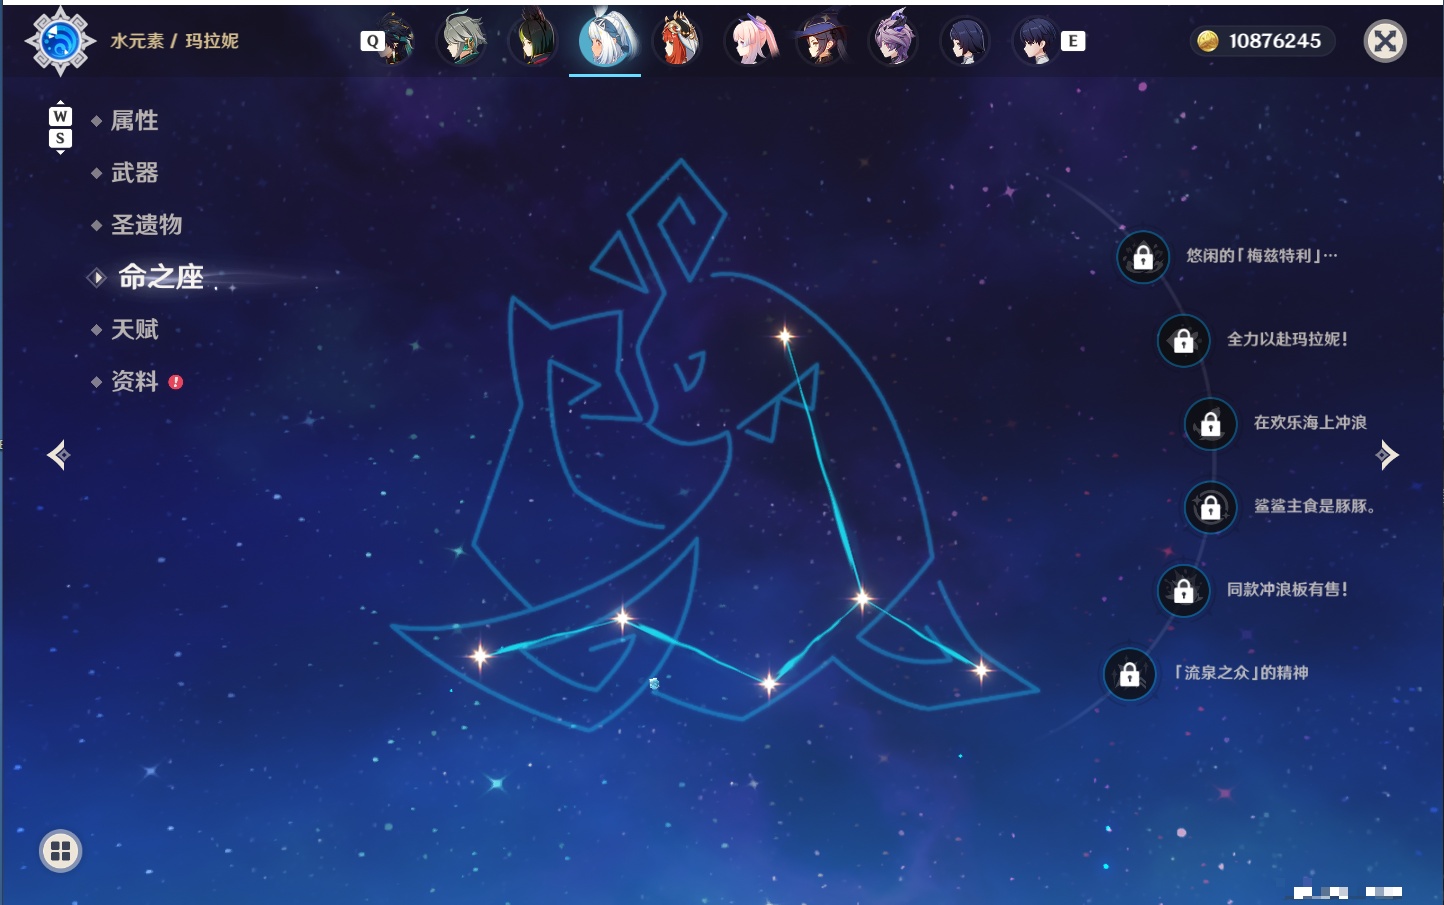Click the lock icon beside 在欢乐海上冲浪
Screen dimensions: 1444x905
[1210, 423]
